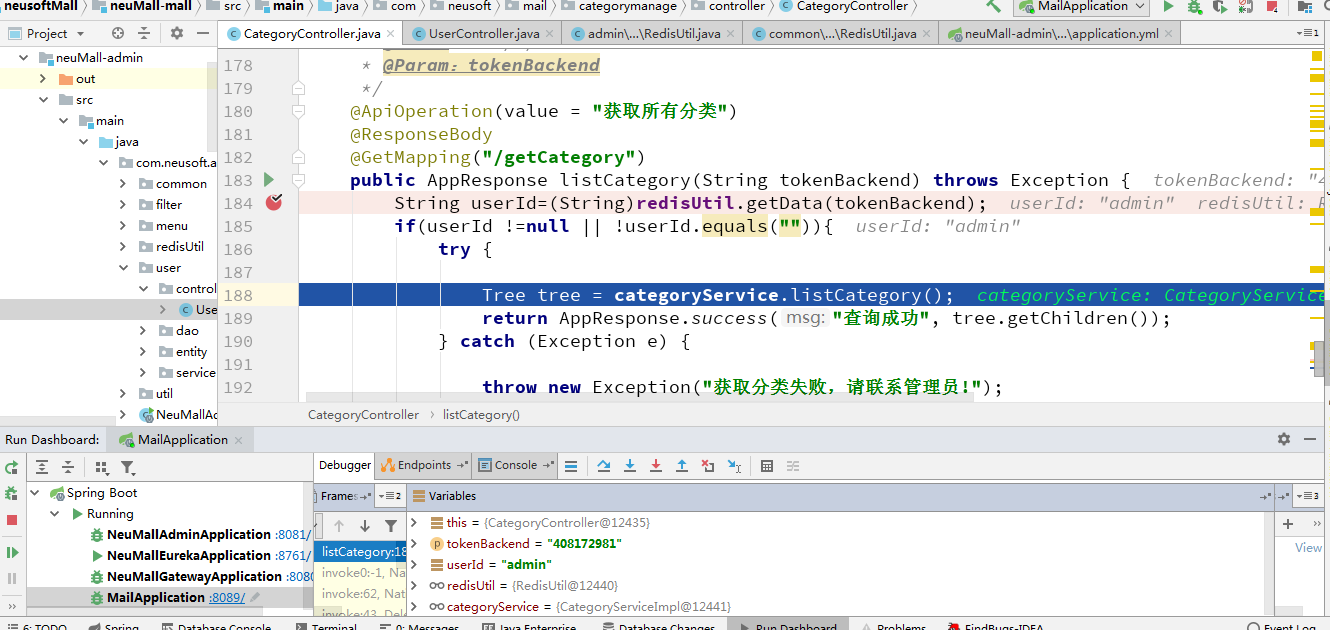Click the Build project hammer icon
The height and width of the screenshot is (630, 1330).
(993, 6)
